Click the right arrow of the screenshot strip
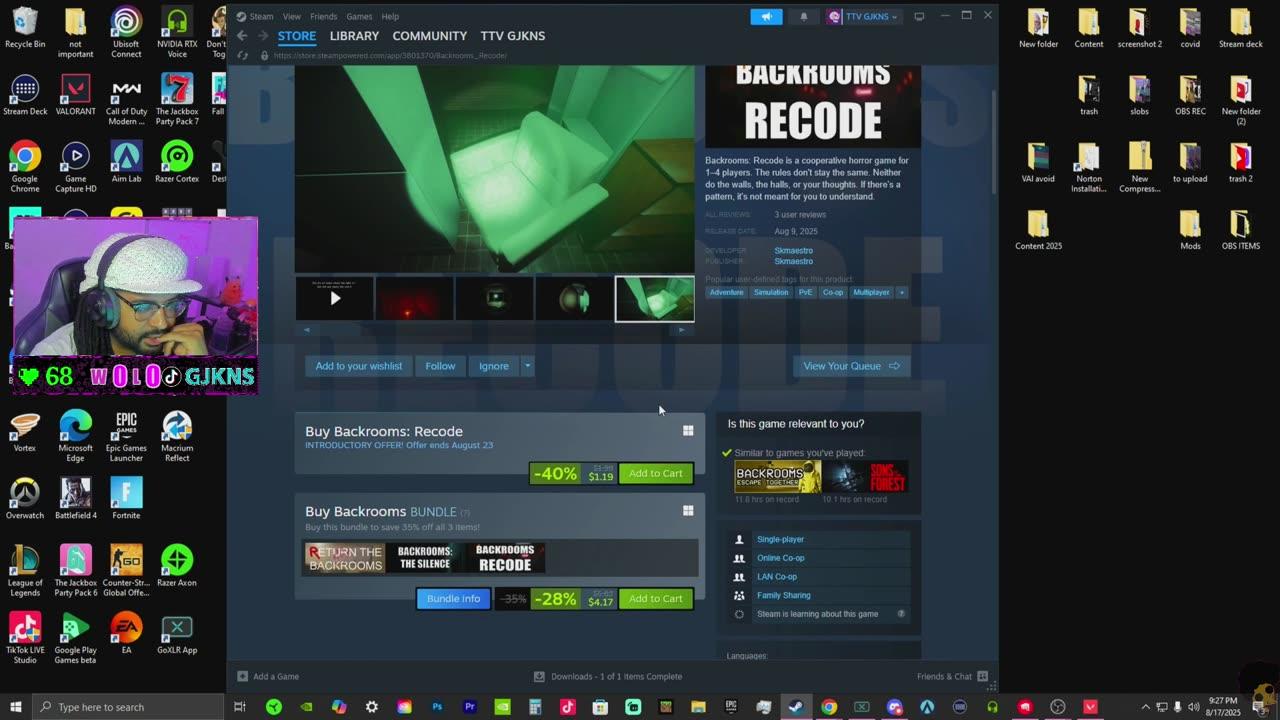Screen dimensions: 1280x720 [682, 329]
